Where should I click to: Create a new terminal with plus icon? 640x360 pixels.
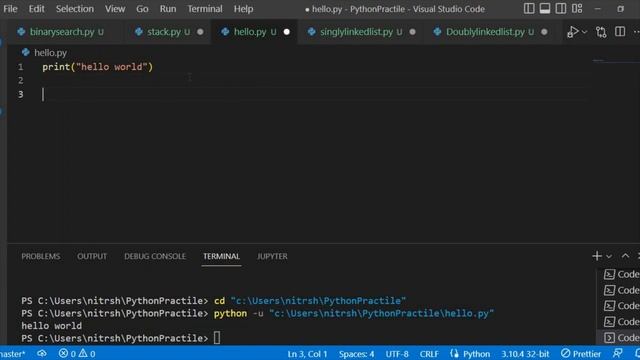tap(597, 256)
